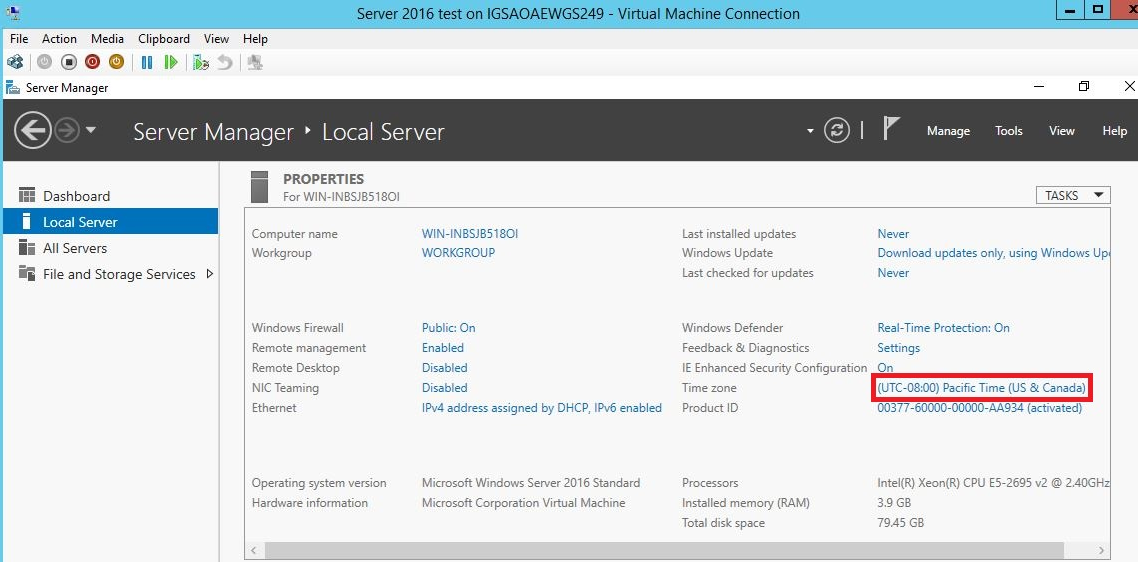The width and height of the screenshot is (1138, 562).
Task: Click the computer name link WIN-INBSJB518OI
Action: [x=470, y=234]
